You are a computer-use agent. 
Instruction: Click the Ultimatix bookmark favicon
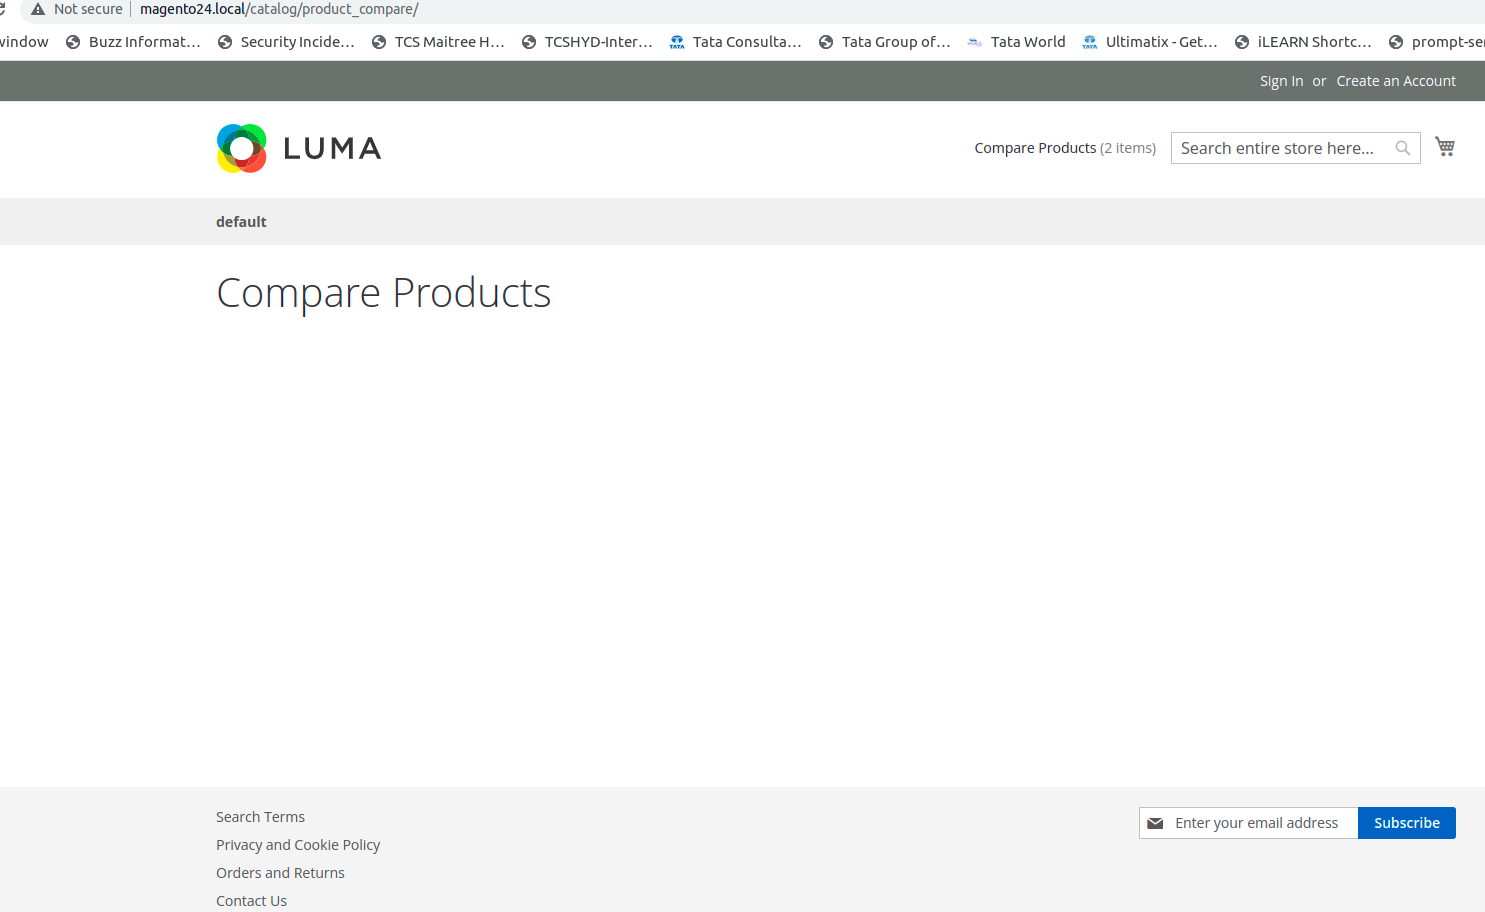(x=1088, y=42)
